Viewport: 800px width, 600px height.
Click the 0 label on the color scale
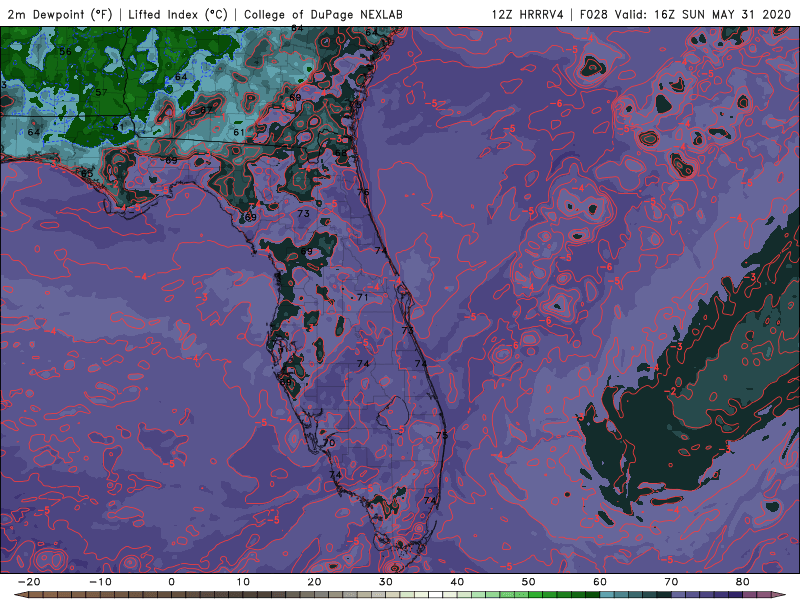171,582
